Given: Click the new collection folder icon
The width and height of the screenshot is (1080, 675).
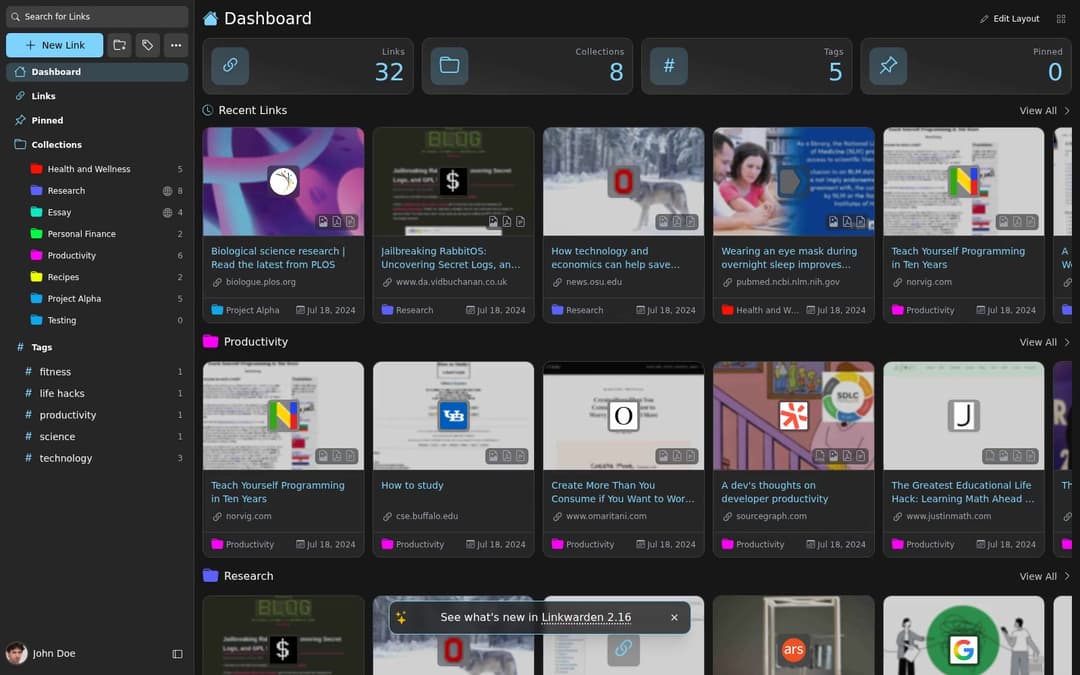Looking at the screenshot, I should [119, 45].
